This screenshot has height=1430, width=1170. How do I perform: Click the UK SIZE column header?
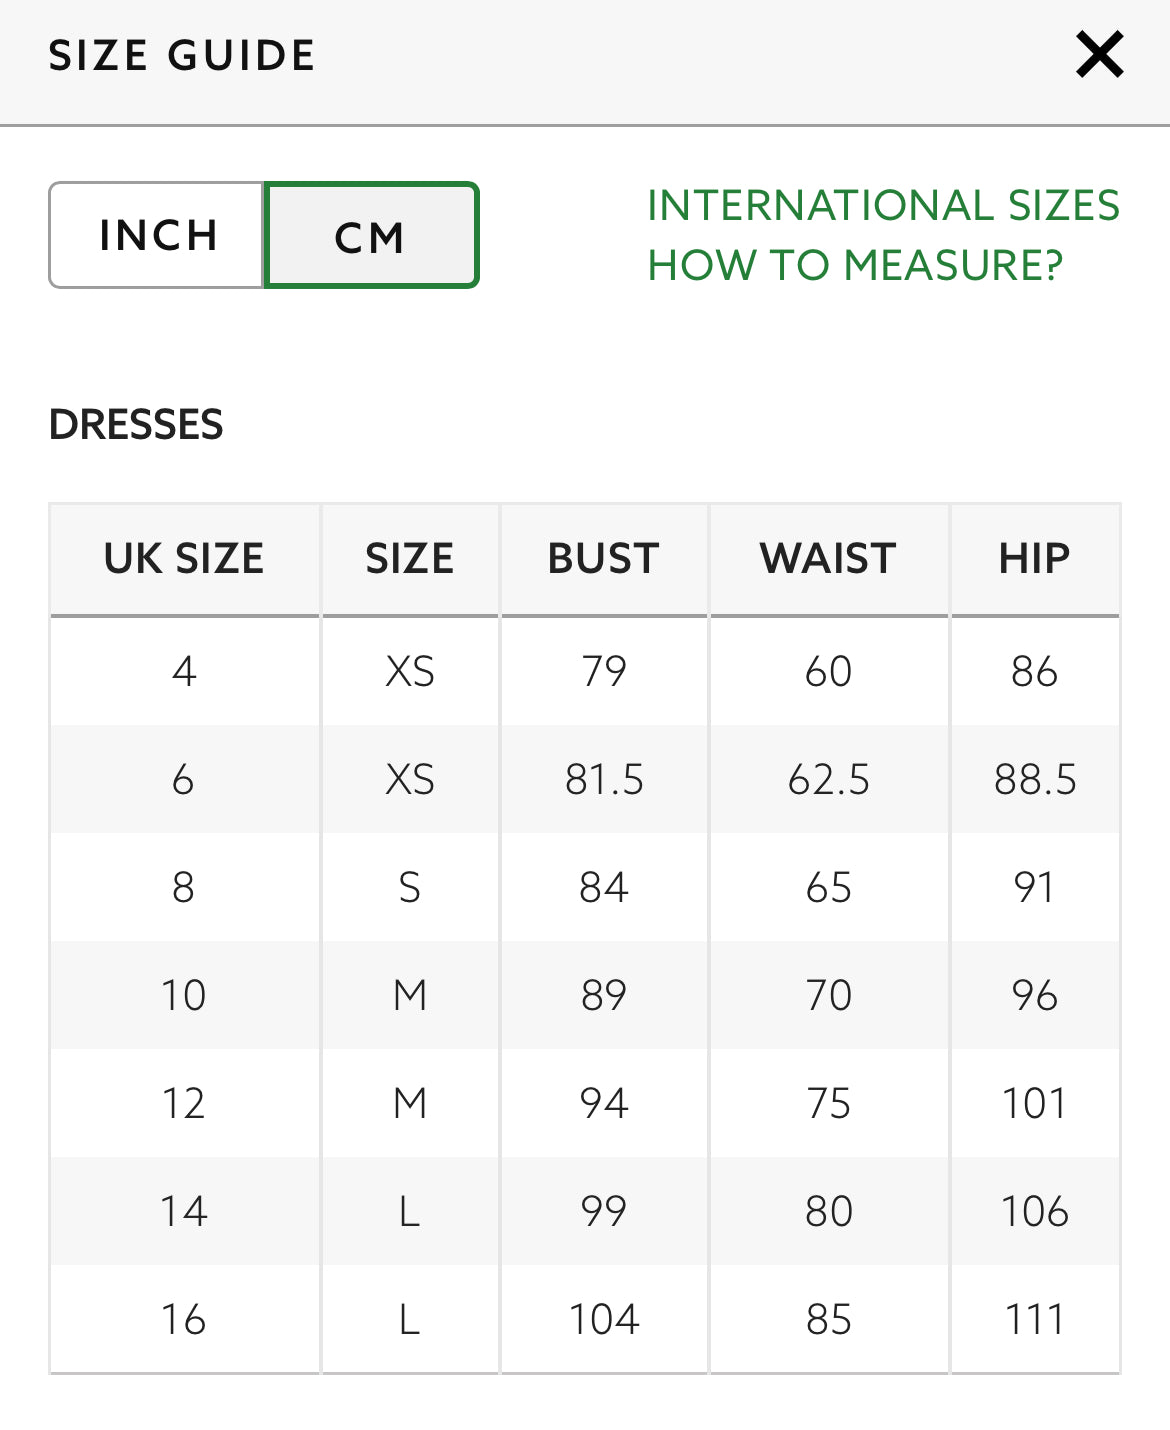184,558
